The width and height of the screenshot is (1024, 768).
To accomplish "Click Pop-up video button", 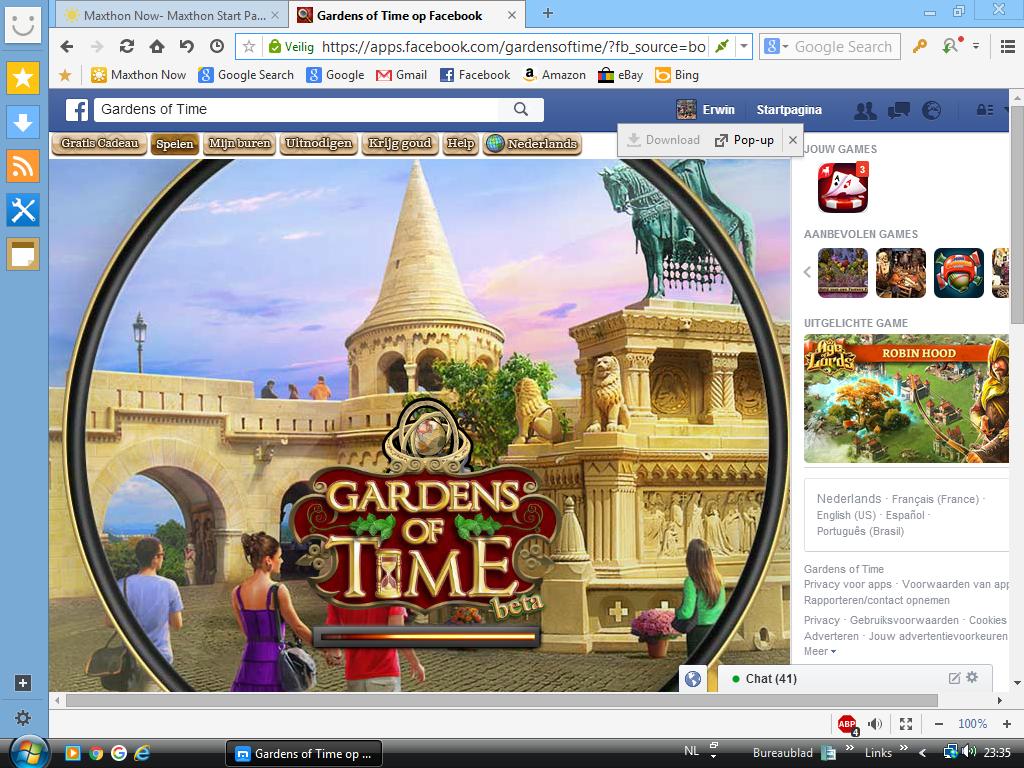I will (x=744, y=140).
